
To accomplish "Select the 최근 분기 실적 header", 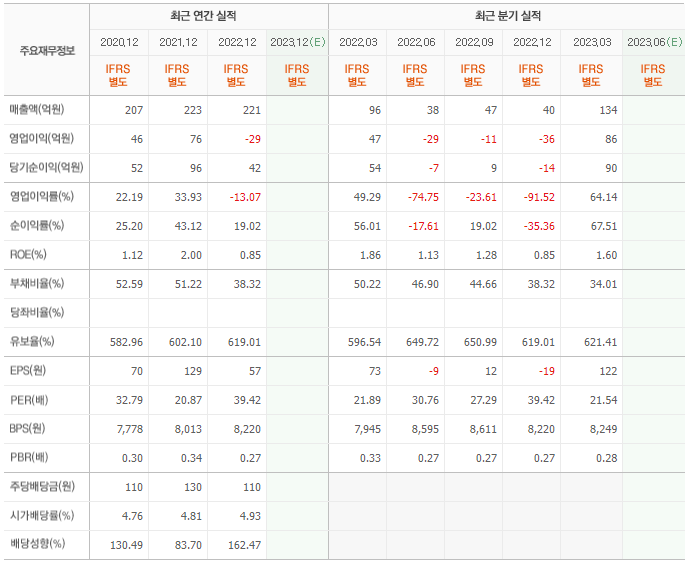I will point(508,16).
